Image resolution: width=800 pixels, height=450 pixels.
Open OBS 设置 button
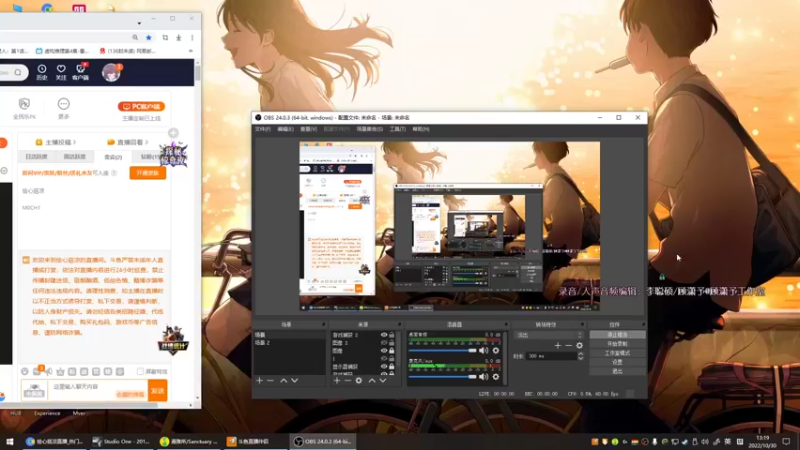coord(617,362)
